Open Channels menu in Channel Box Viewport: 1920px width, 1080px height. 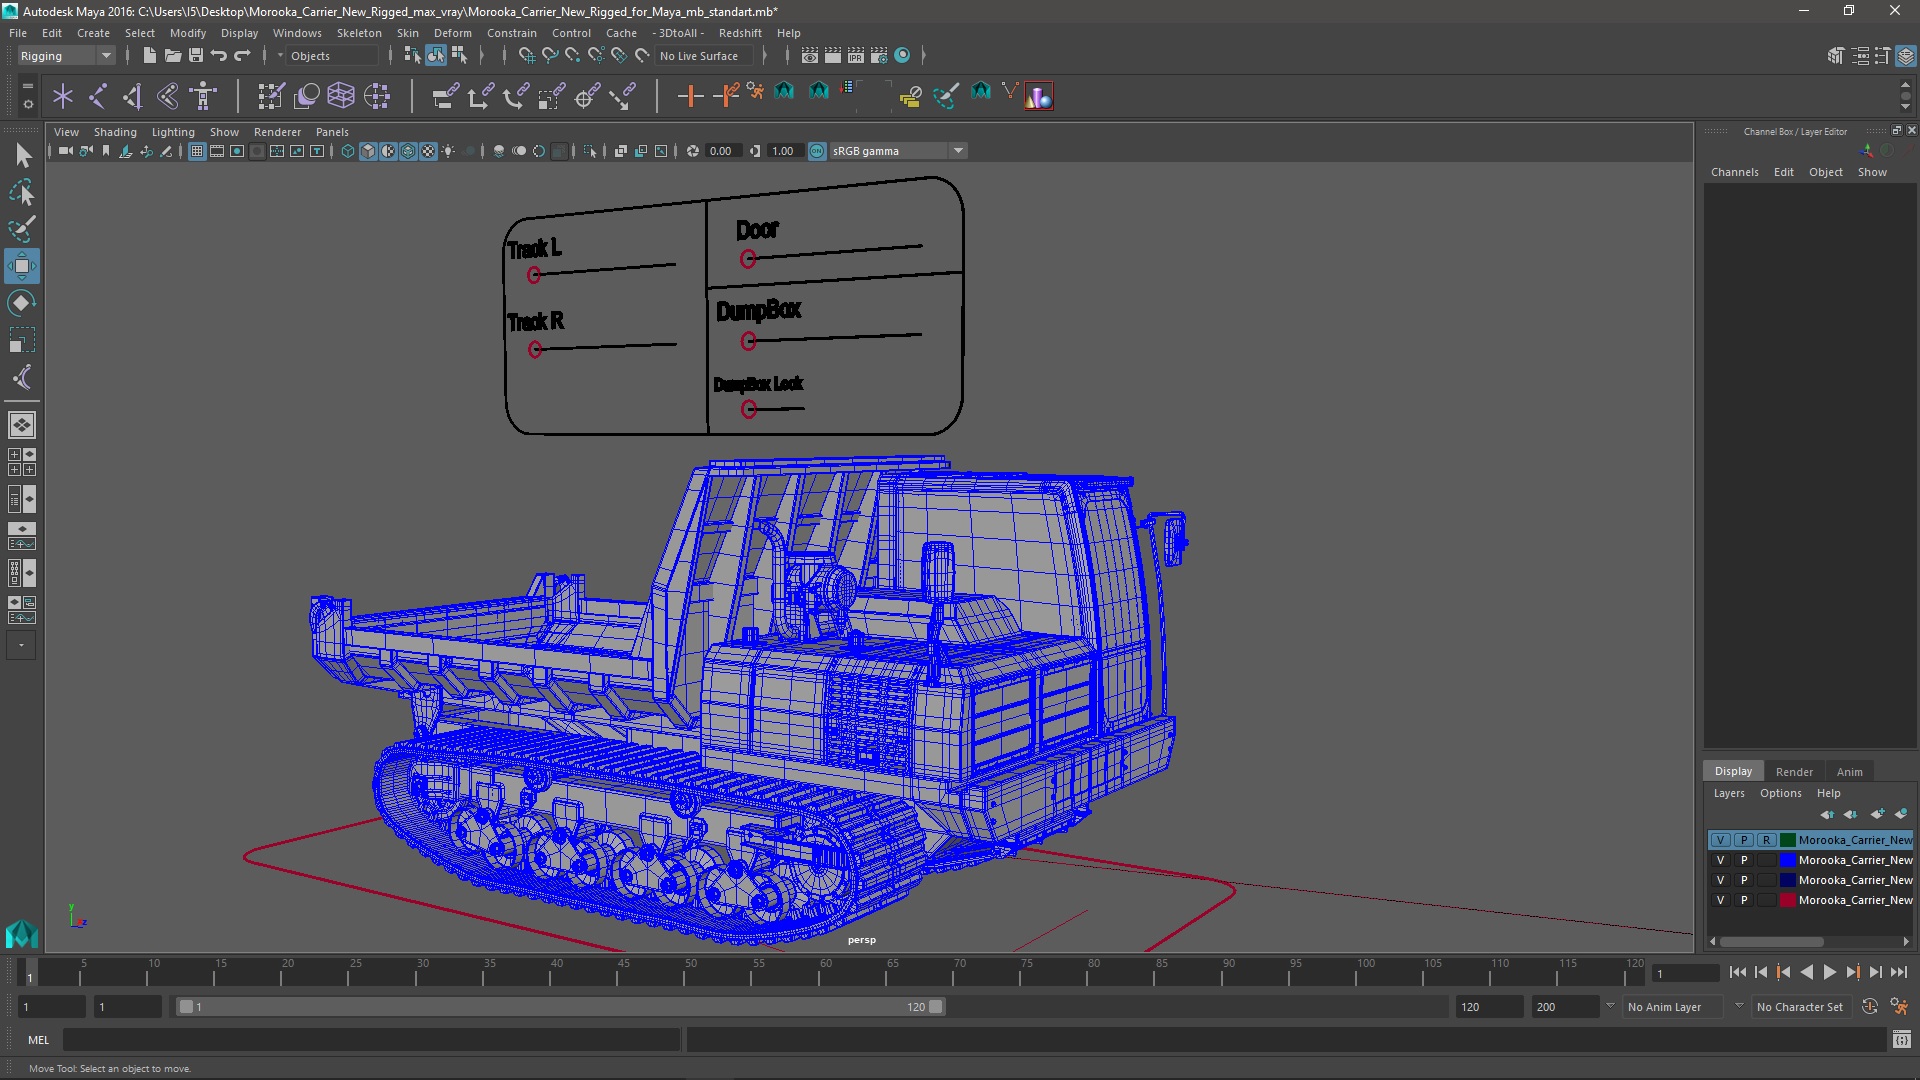pos(1734,172)
